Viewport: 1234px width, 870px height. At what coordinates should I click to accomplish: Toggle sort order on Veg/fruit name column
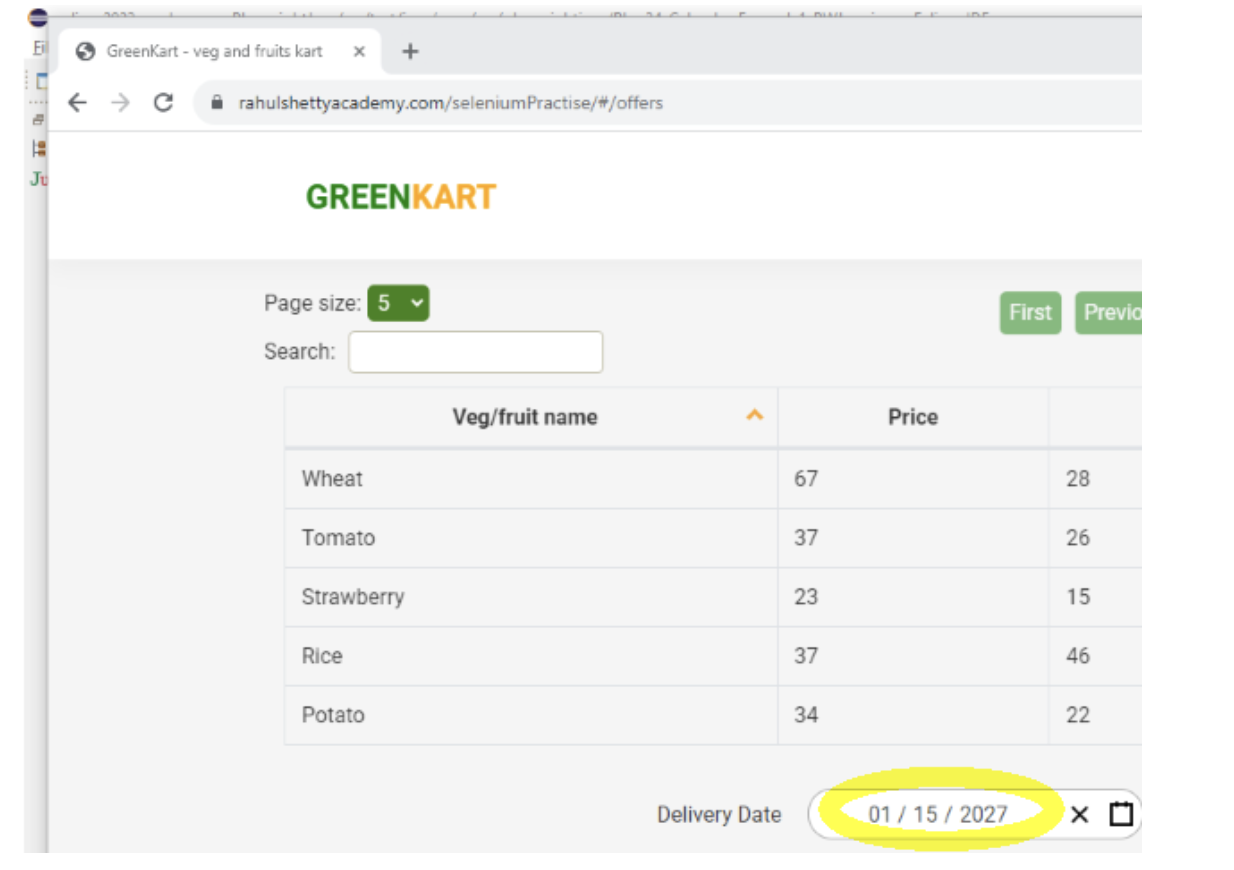528,417
